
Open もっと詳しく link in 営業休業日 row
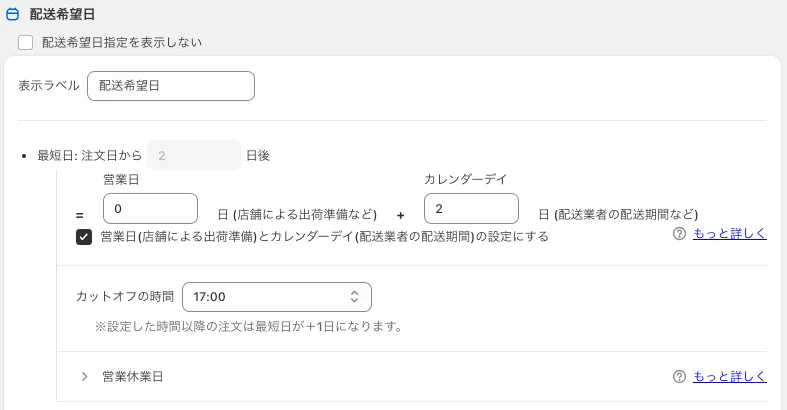tap(731, 377)
